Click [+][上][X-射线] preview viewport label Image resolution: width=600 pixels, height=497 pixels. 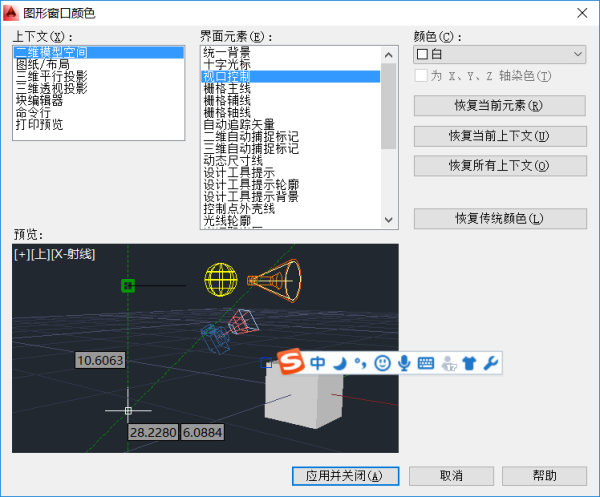(55, 254)
